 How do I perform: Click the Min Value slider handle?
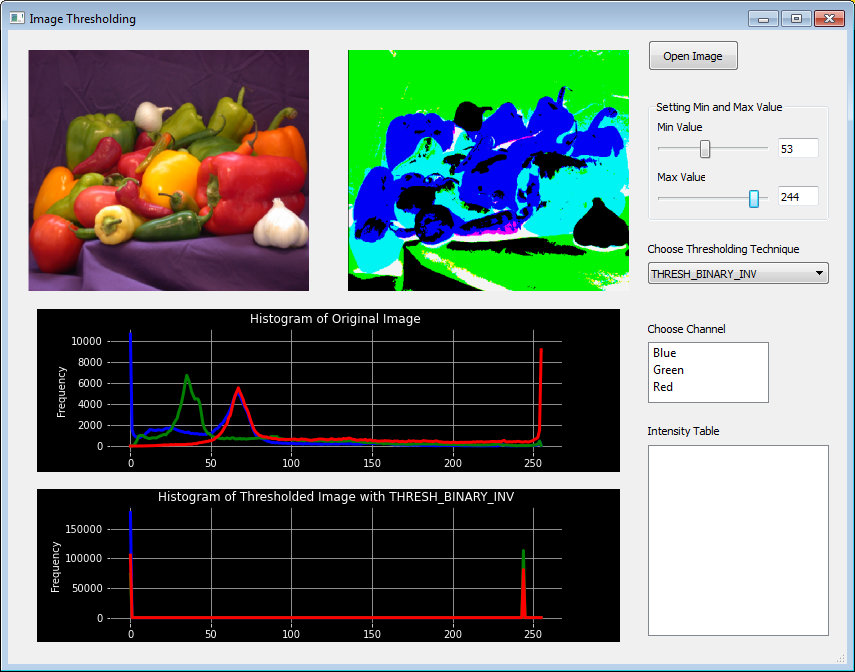[705, 147]
